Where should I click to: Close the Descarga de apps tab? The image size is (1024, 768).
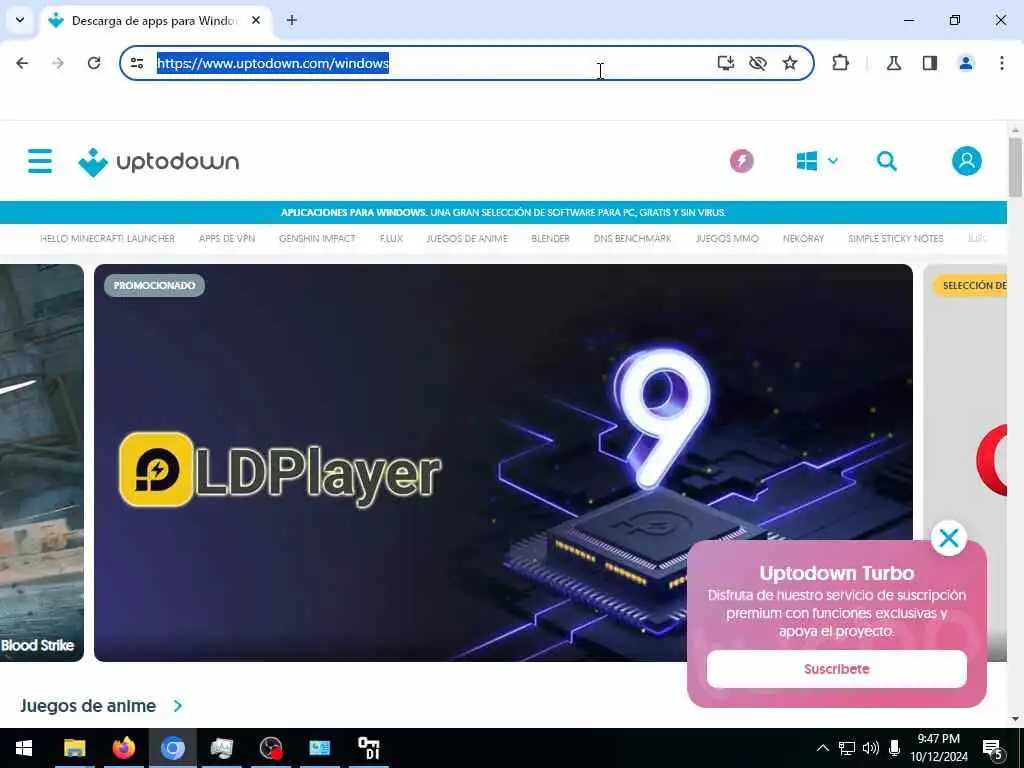[x=256, y=20]
